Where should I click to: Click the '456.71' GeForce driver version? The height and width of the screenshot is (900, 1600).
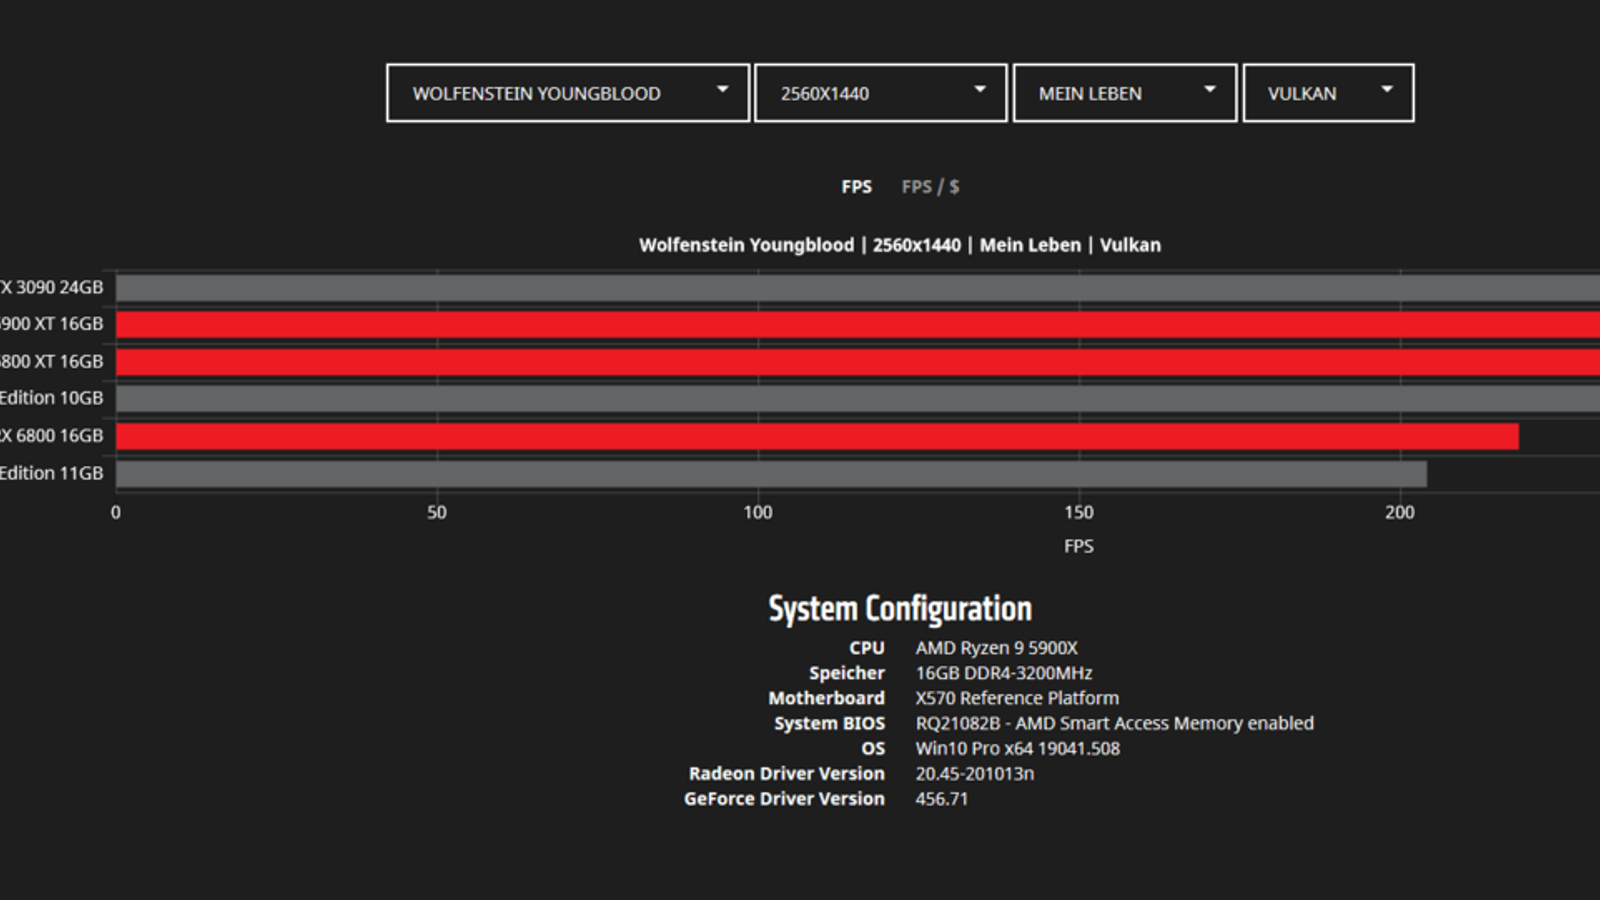click(942, 799)
